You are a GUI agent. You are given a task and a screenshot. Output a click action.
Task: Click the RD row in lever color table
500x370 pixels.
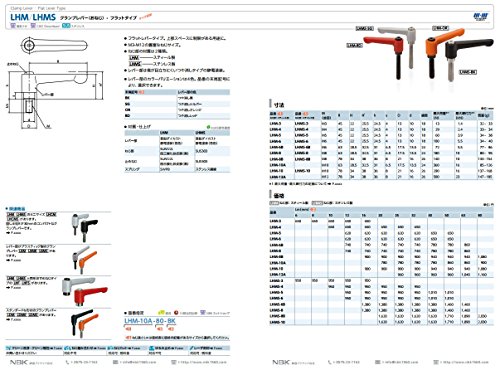(x=177, y=116)
